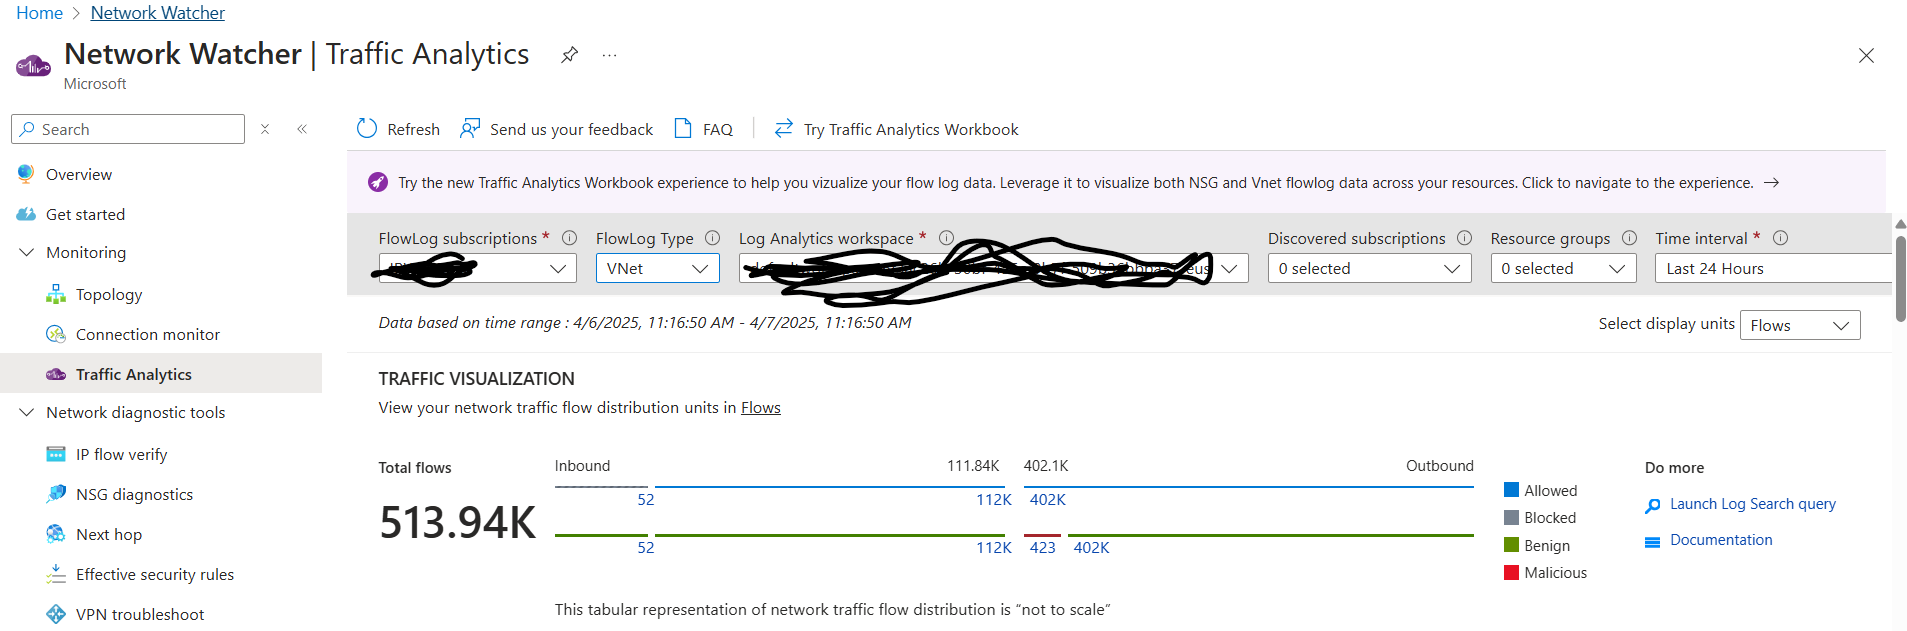Open the Documentation link
This screenshot has width=1907, height=631.
pos(1721,540)
